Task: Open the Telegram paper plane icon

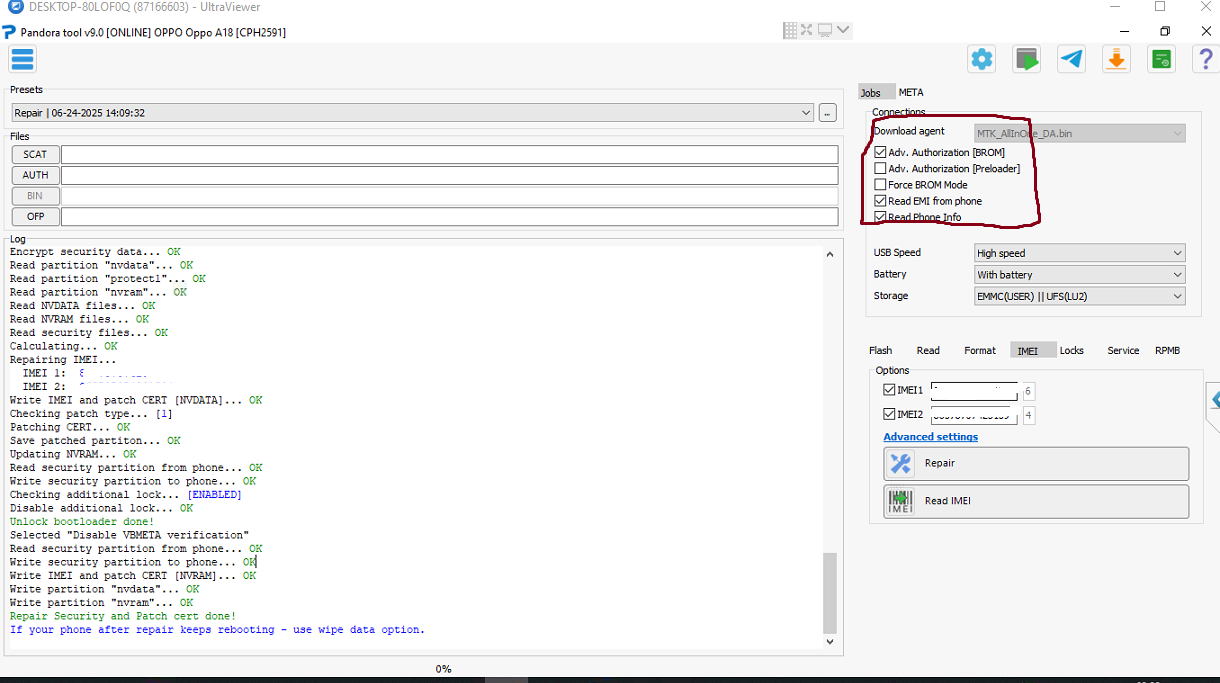Action: (1071, 59)
